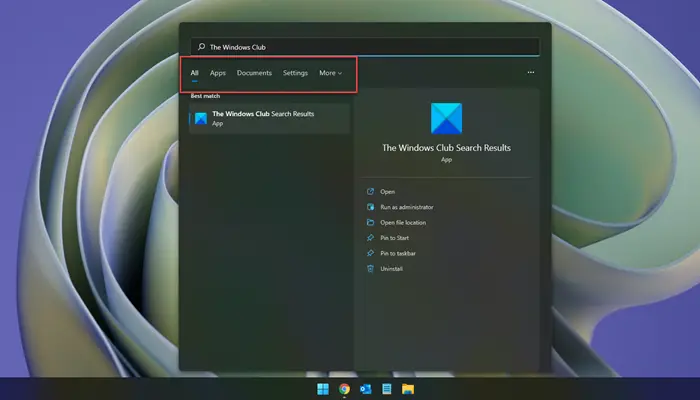Click Uninstall option
The image size is (700, 400).
[x=392, y=269]
